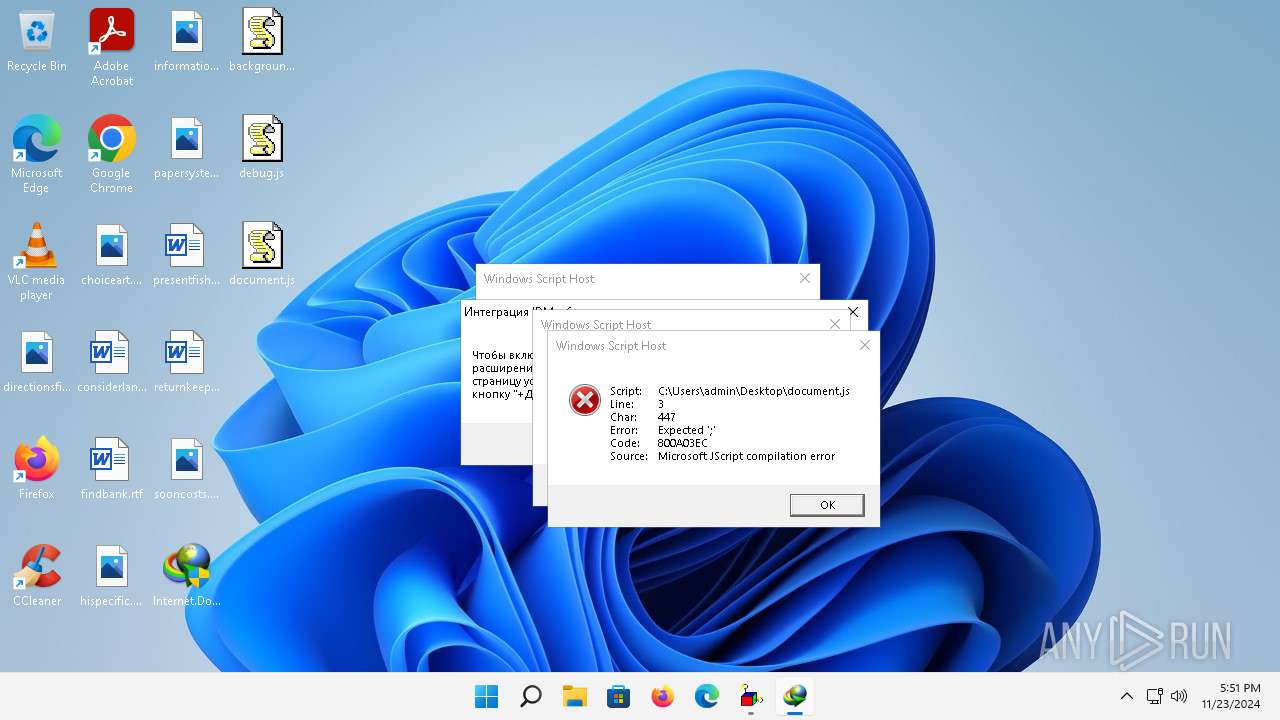
Task: Open the Internet Download Manager shortcut
Action: (x=186, y=576)
